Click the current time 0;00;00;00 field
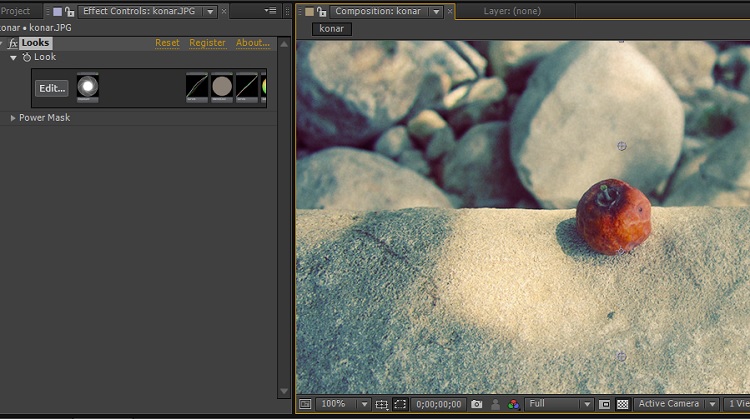Screen dimensions: 750x419 (438, 405)
